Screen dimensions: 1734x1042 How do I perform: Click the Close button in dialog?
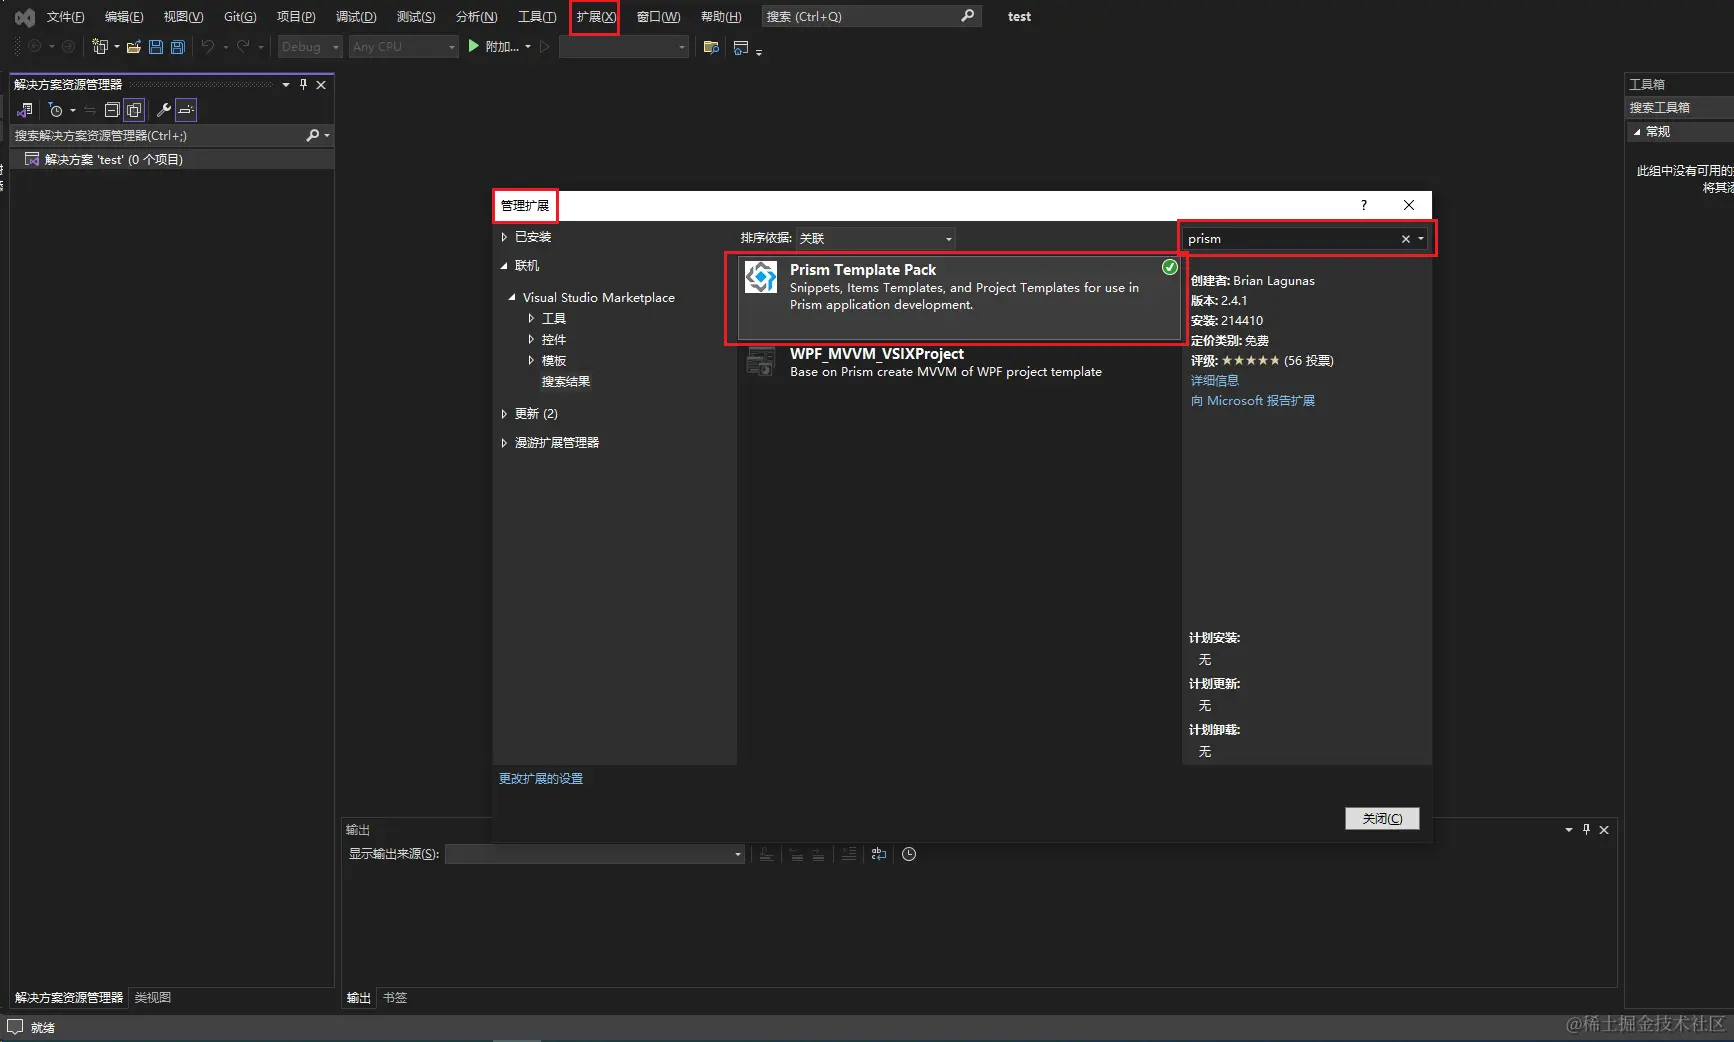click(x=1382, y=818)
